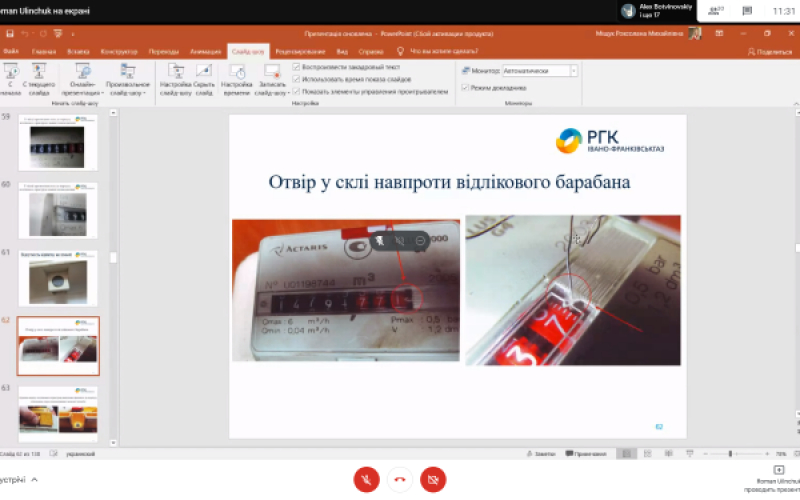800x500 pixels.
Task: Click the camera off button in Meet
Action: tap(433, 480)
